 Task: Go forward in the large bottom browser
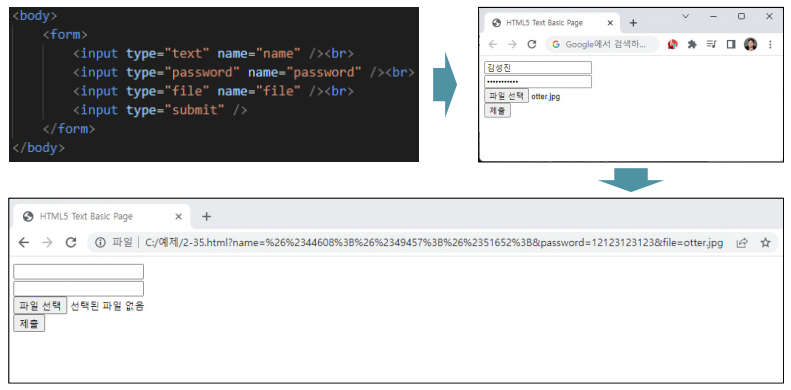[47, 243]
